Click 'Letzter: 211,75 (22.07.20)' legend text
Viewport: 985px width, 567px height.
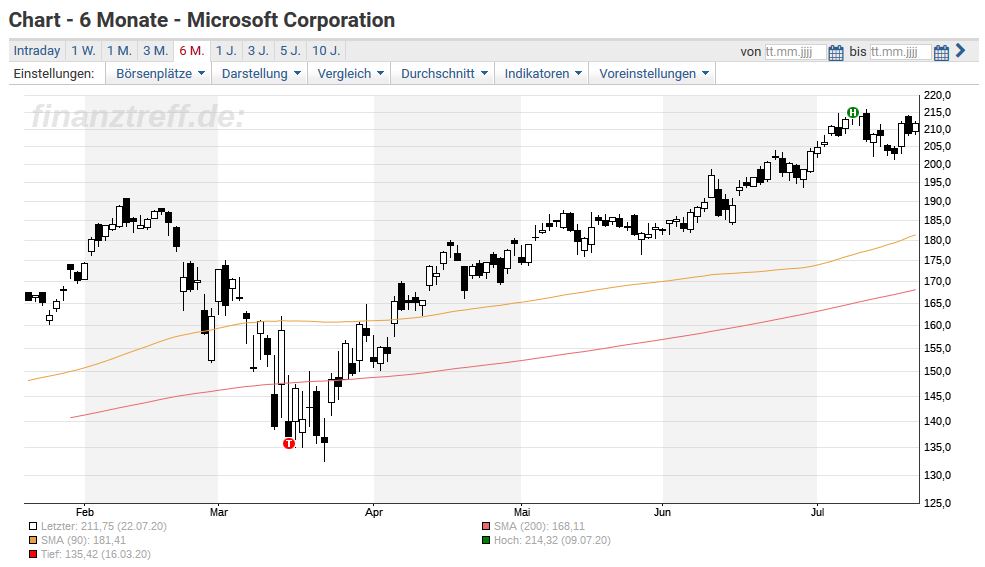pos(104,527)
